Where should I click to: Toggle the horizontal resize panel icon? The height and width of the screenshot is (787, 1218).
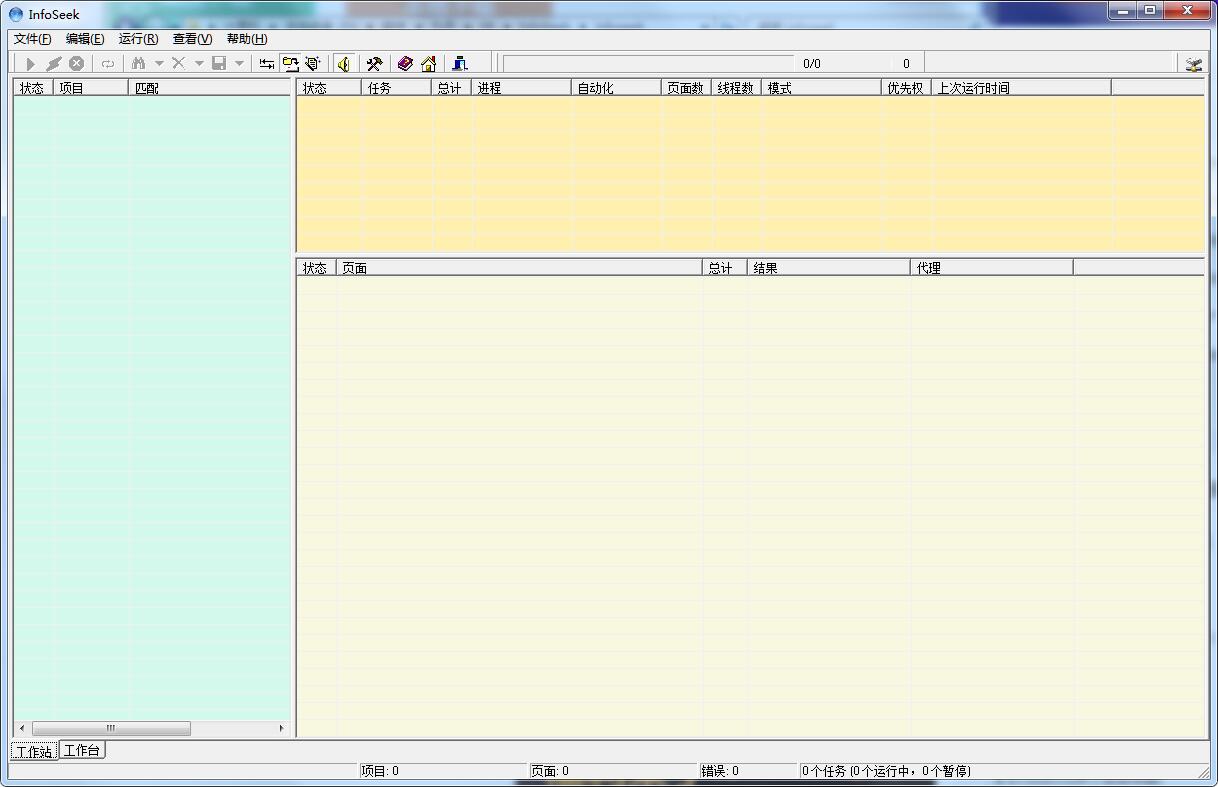click(x=266, y=63)
